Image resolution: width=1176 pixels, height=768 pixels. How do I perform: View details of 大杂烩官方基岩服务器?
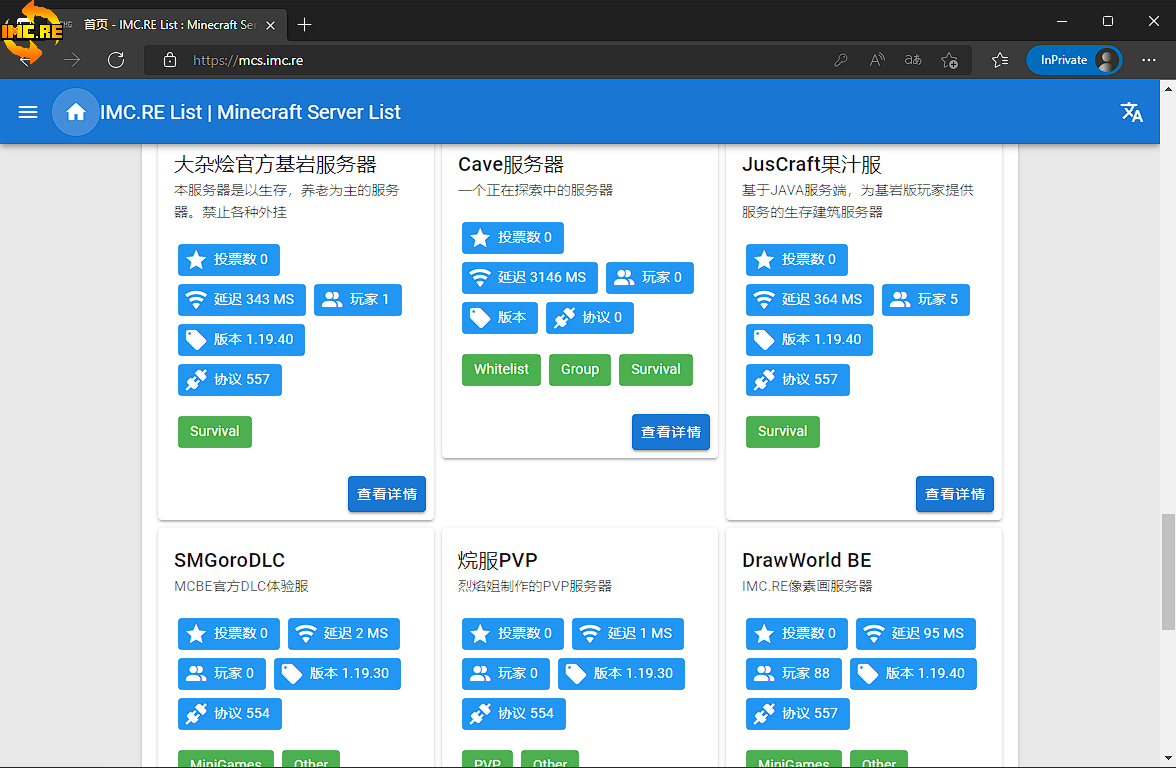pyautogui.click(x=386, y=494)
